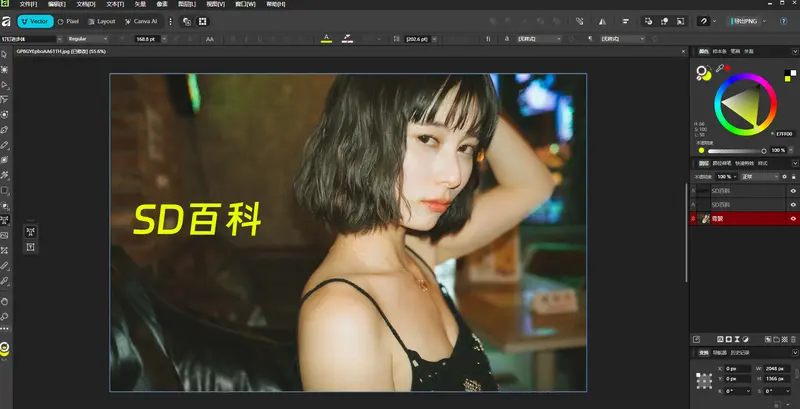
Task: Open the layer opacity 100 % dropdown
Action: click(735, 176)
